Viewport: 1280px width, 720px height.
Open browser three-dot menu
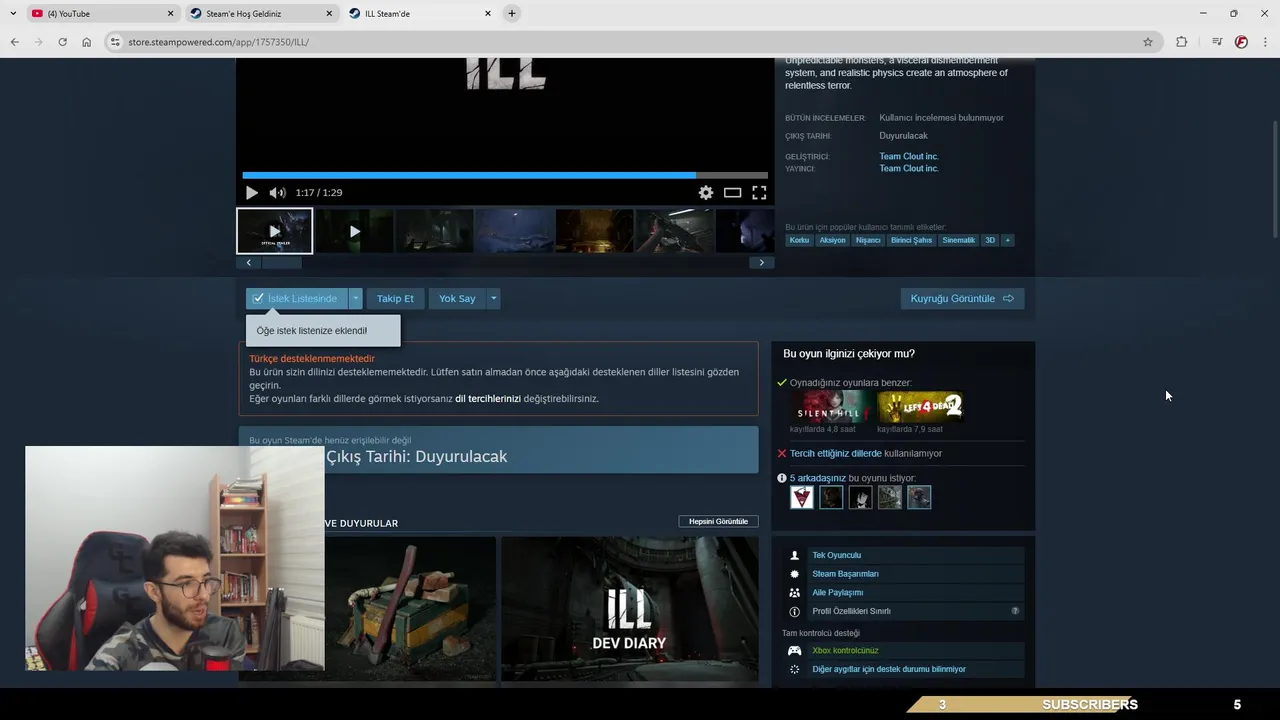point(1266,42)
